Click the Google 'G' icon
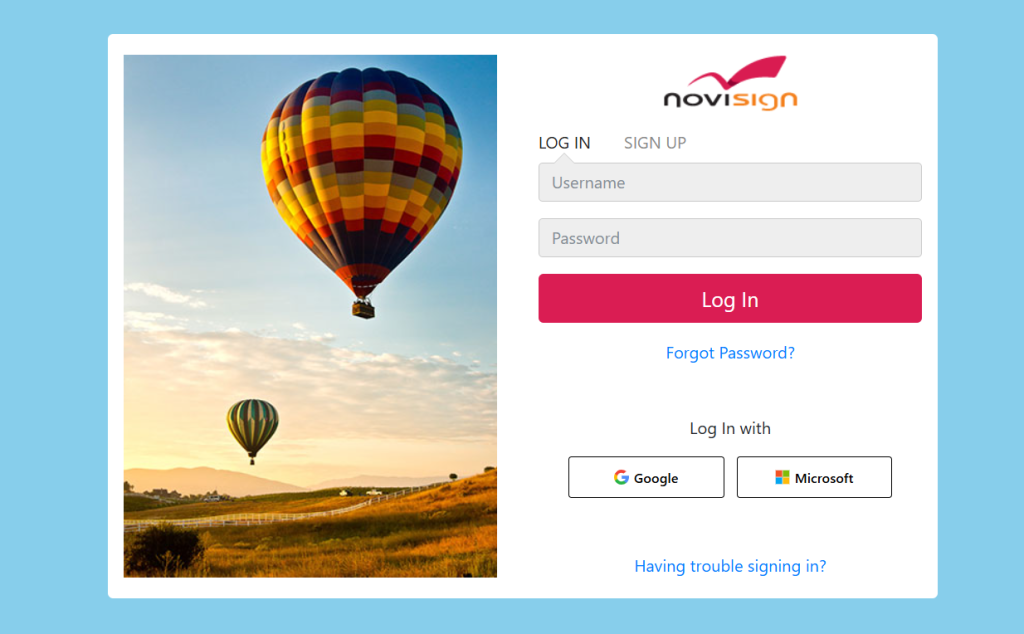The width and height of the screenshot is (1024, 634). pyautogui.click(x=621, y=477)
